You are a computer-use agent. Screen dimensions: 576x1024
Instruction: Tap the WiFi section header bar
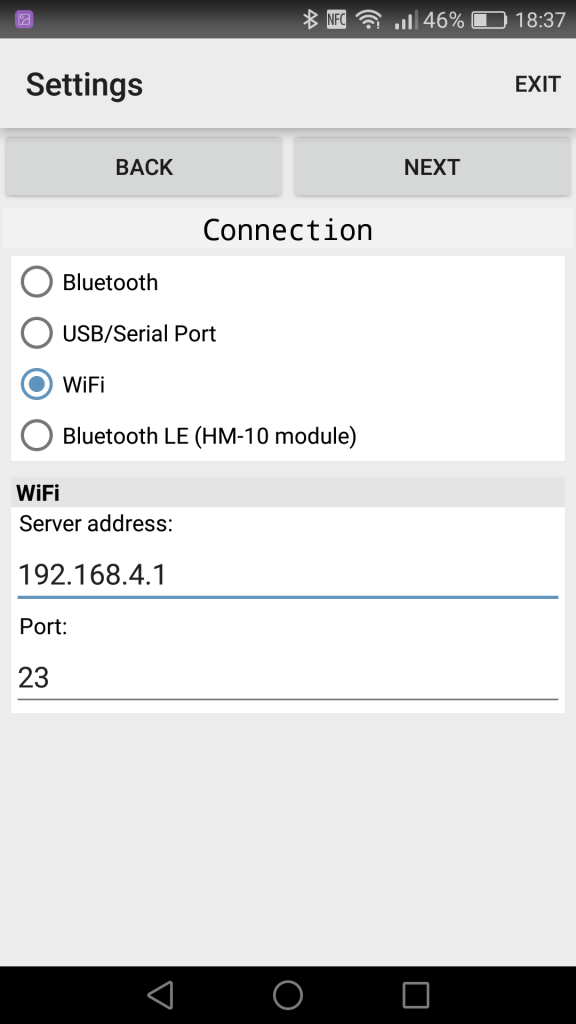tap(287, 491)
